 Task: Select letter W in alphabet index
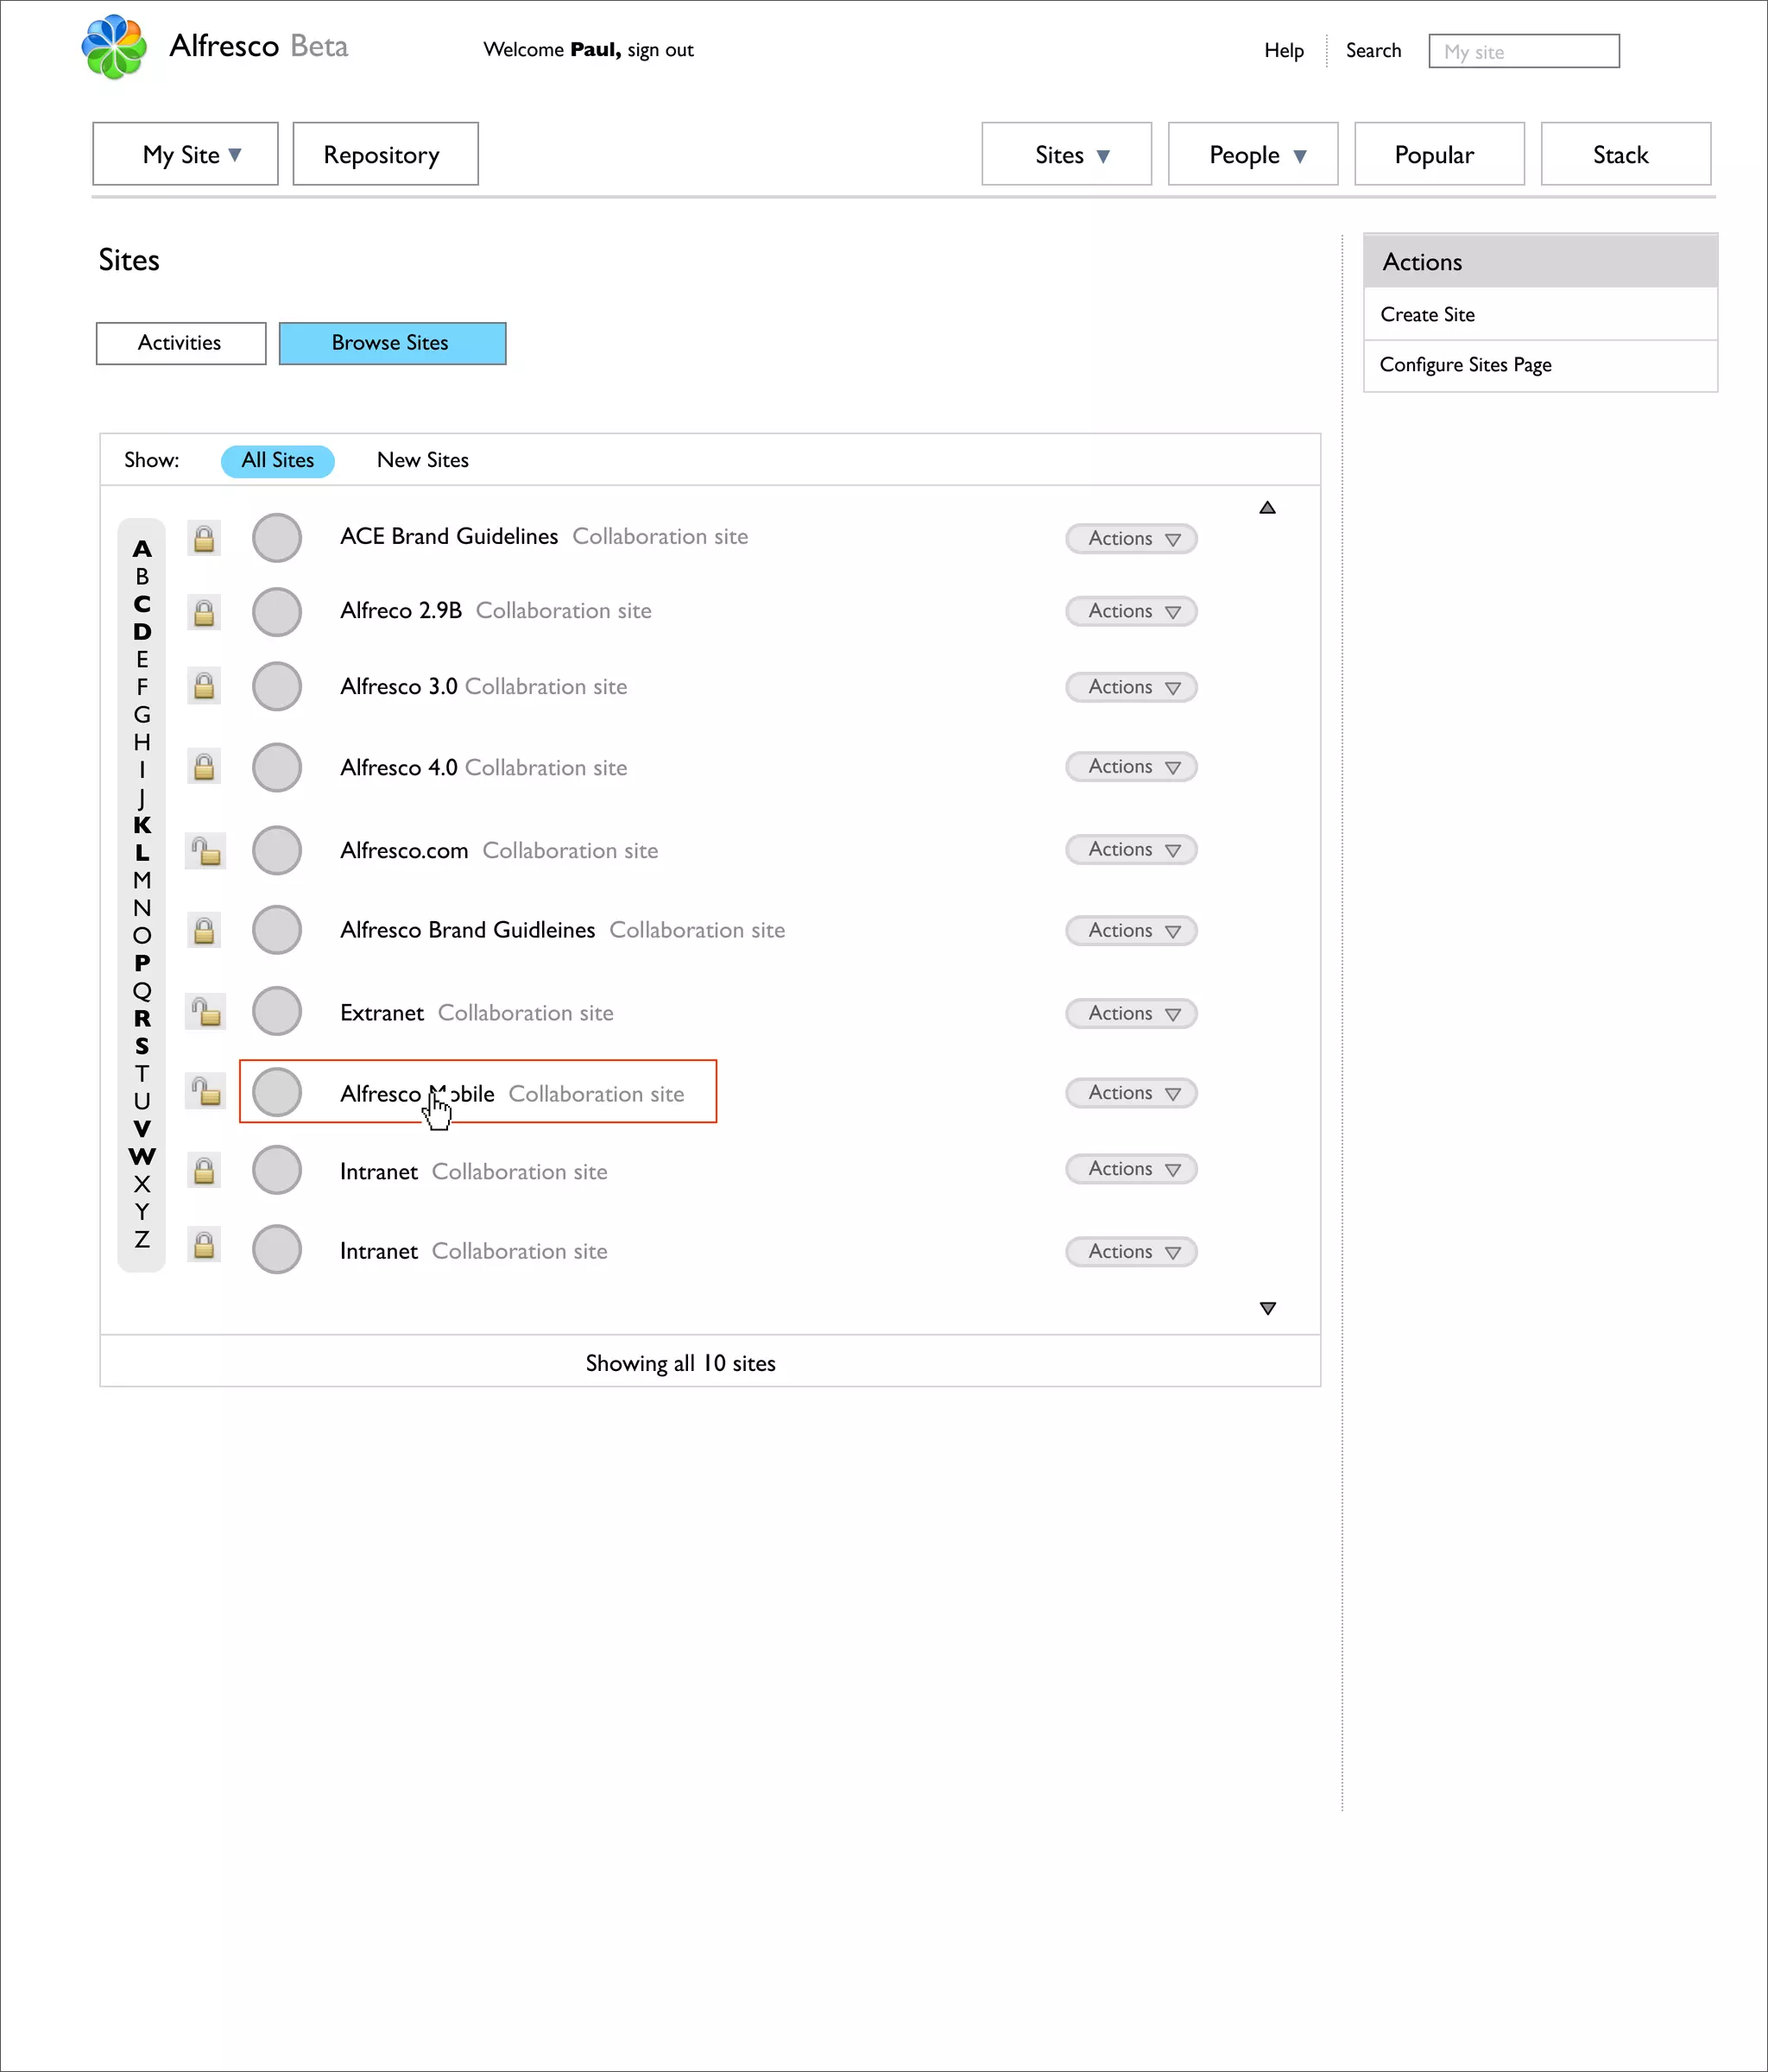pyautogui.click(x=142, y=1157)
